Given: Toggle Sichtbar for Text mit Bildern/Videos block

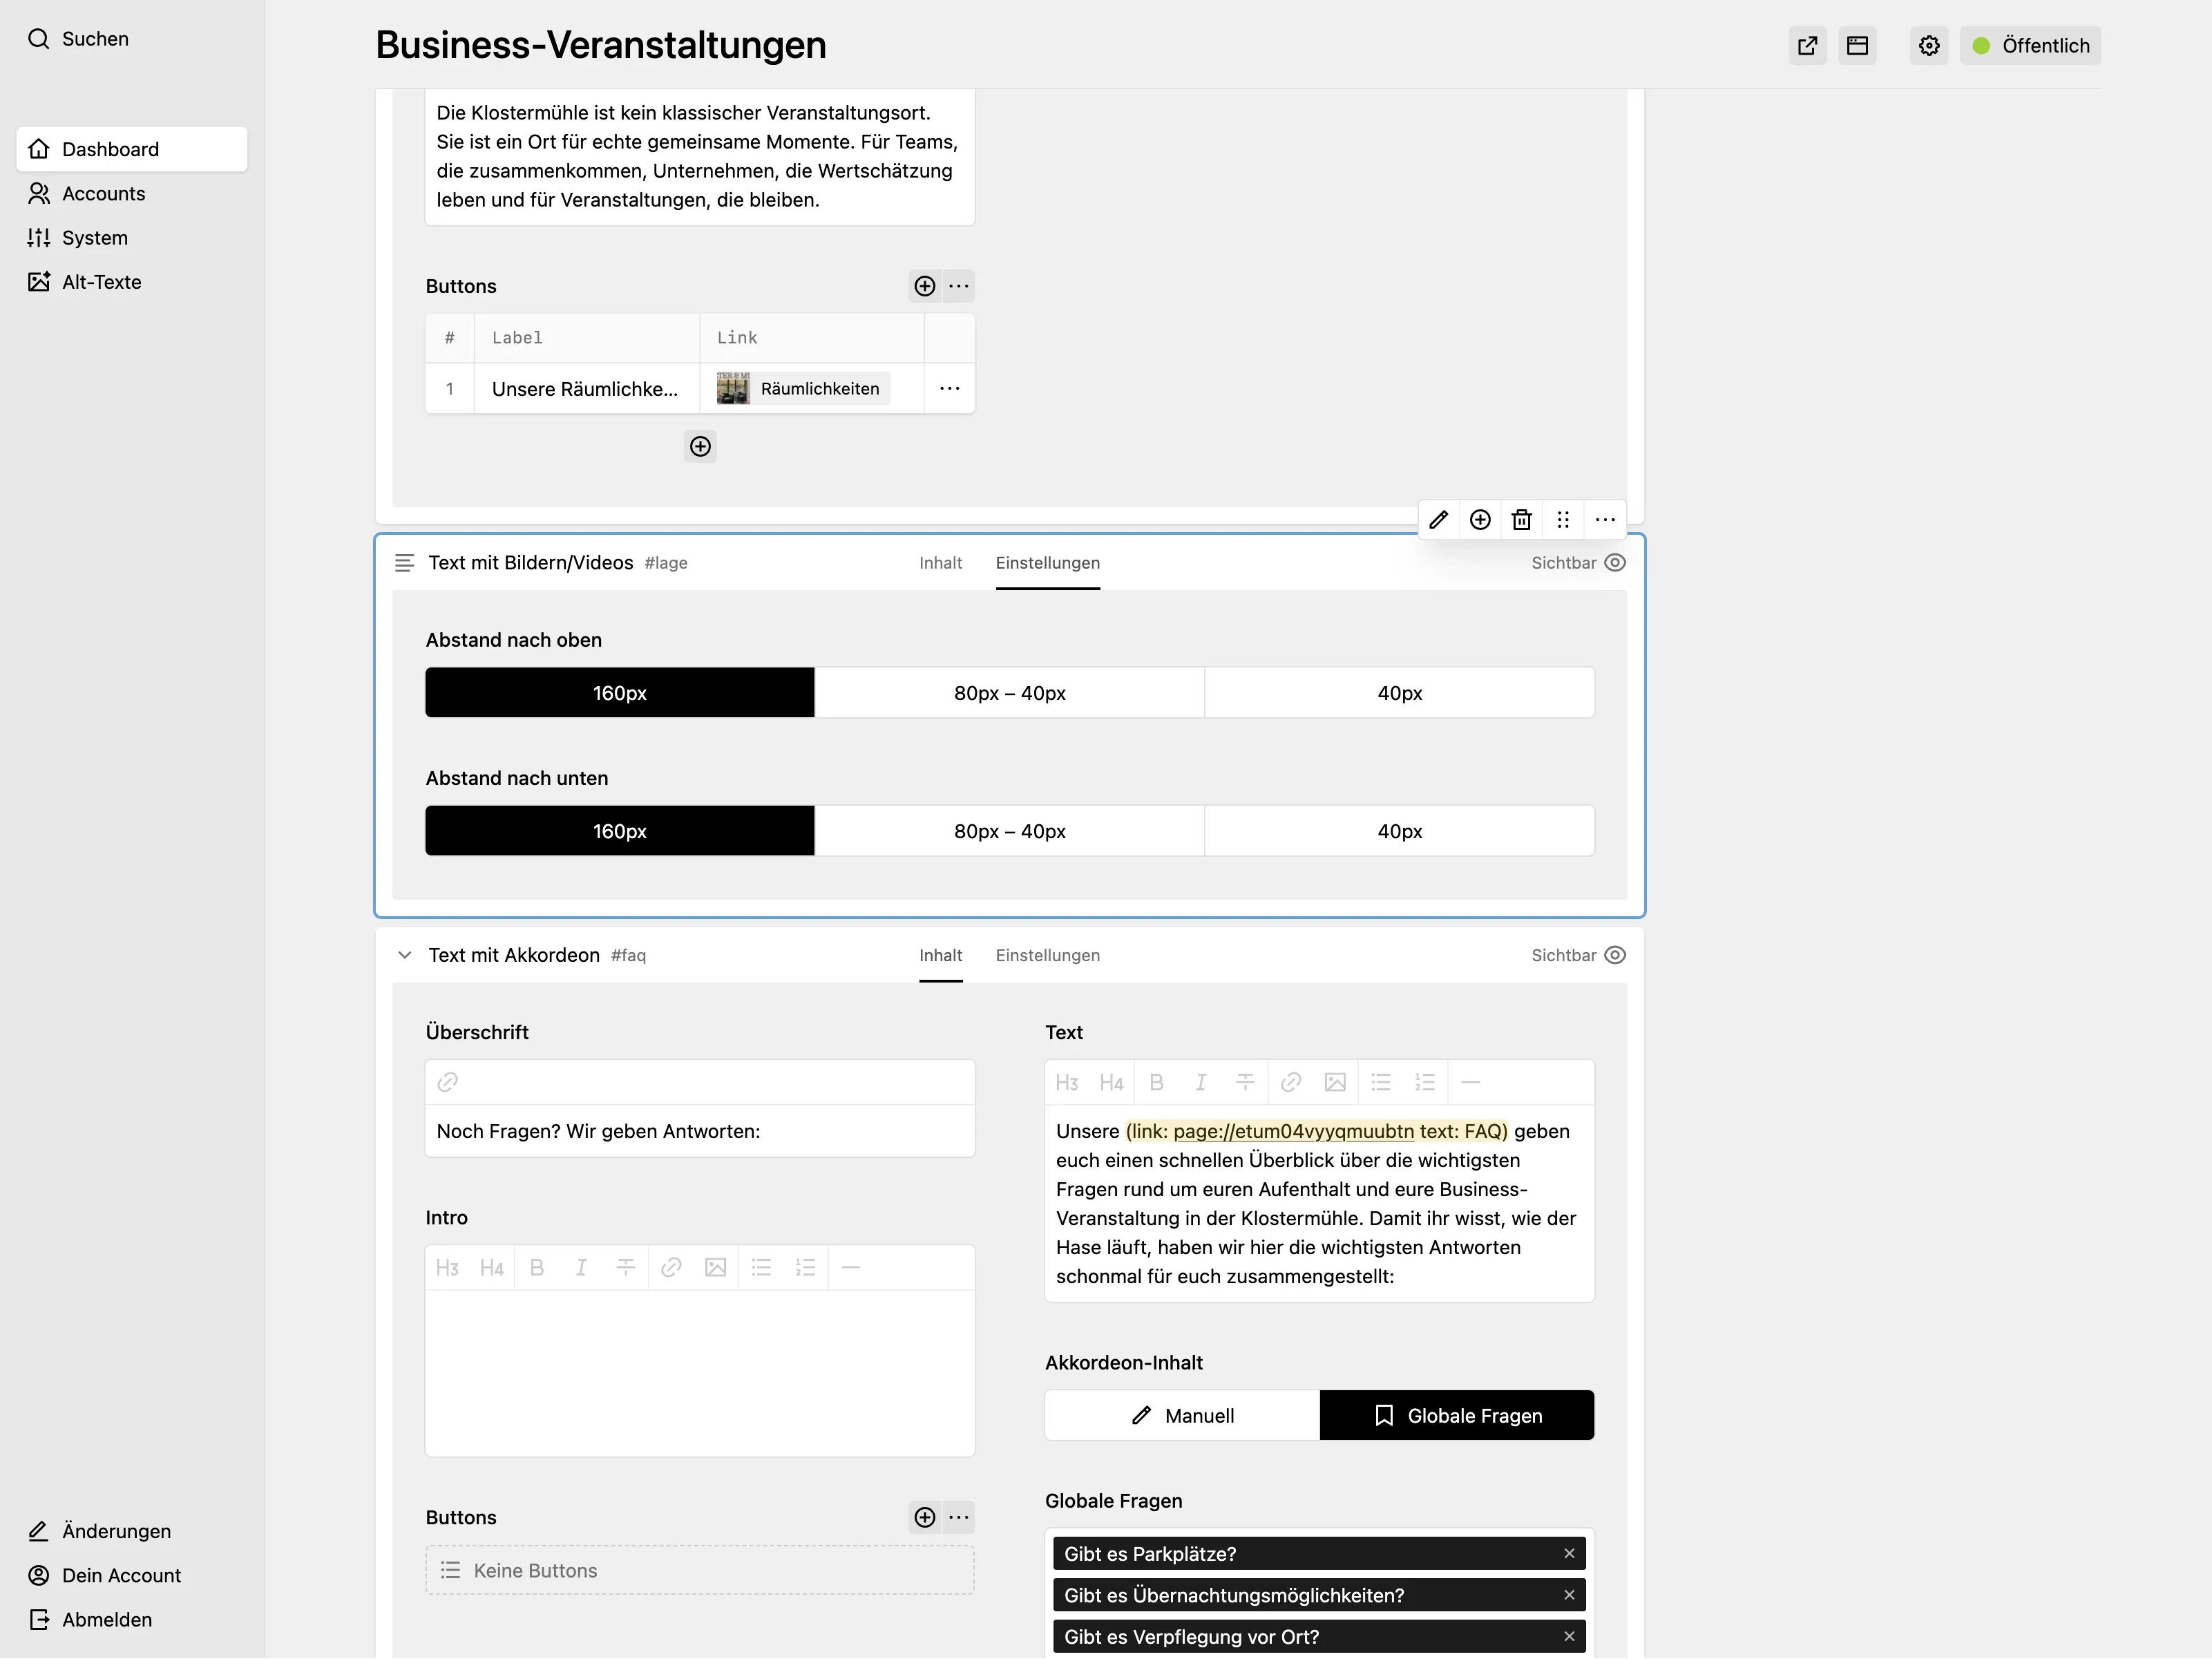Looking at the screenshot, I should click(x=1578, y=563).
